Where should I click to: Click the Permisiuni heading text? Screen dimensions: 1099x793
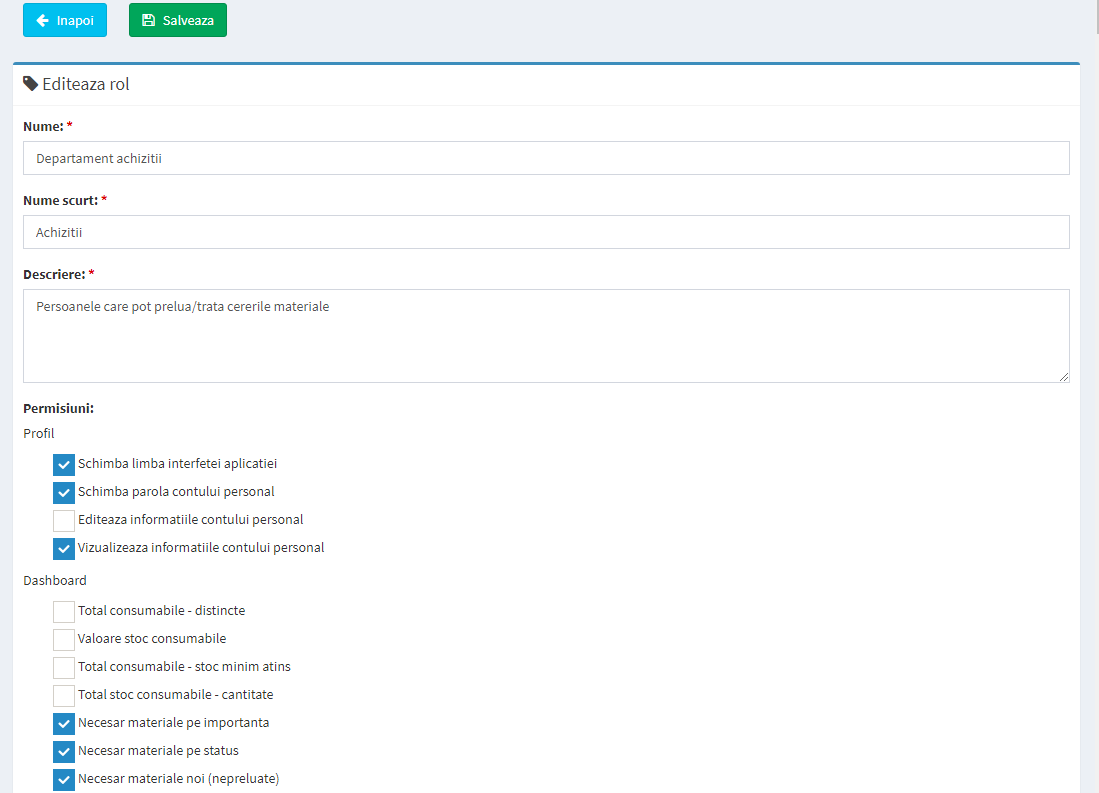(58, 408)
